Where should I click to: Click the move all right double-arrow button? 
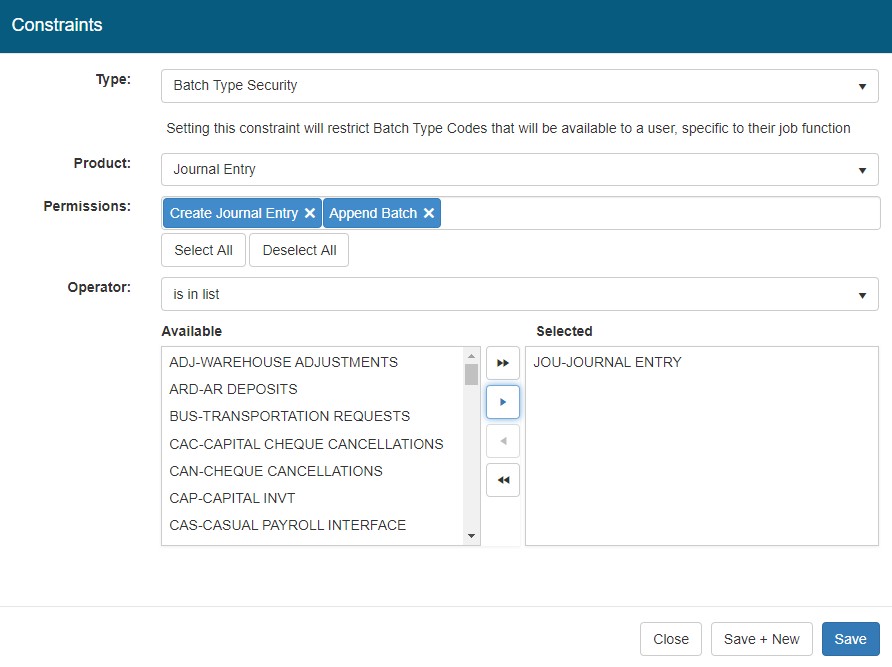coord(503,363)
